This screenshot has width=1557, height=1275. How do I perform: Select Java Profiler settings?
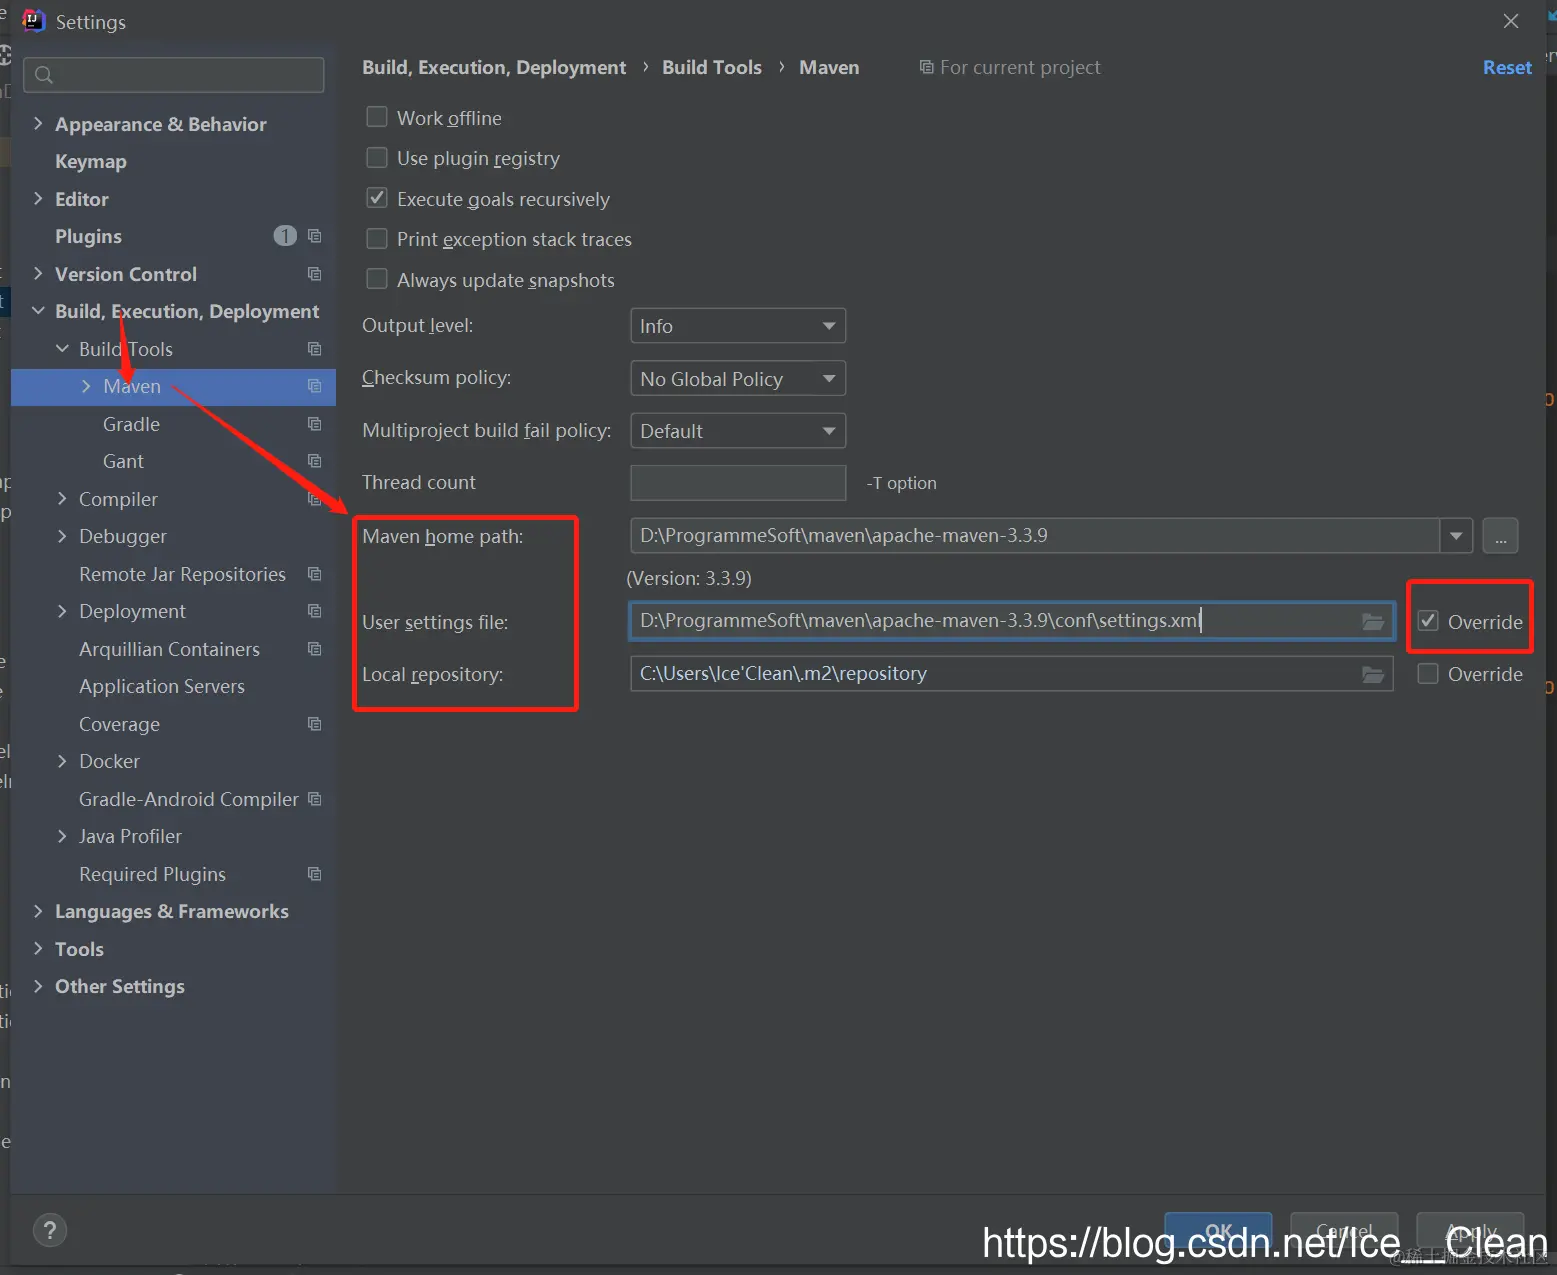click(x=130, y=836)
